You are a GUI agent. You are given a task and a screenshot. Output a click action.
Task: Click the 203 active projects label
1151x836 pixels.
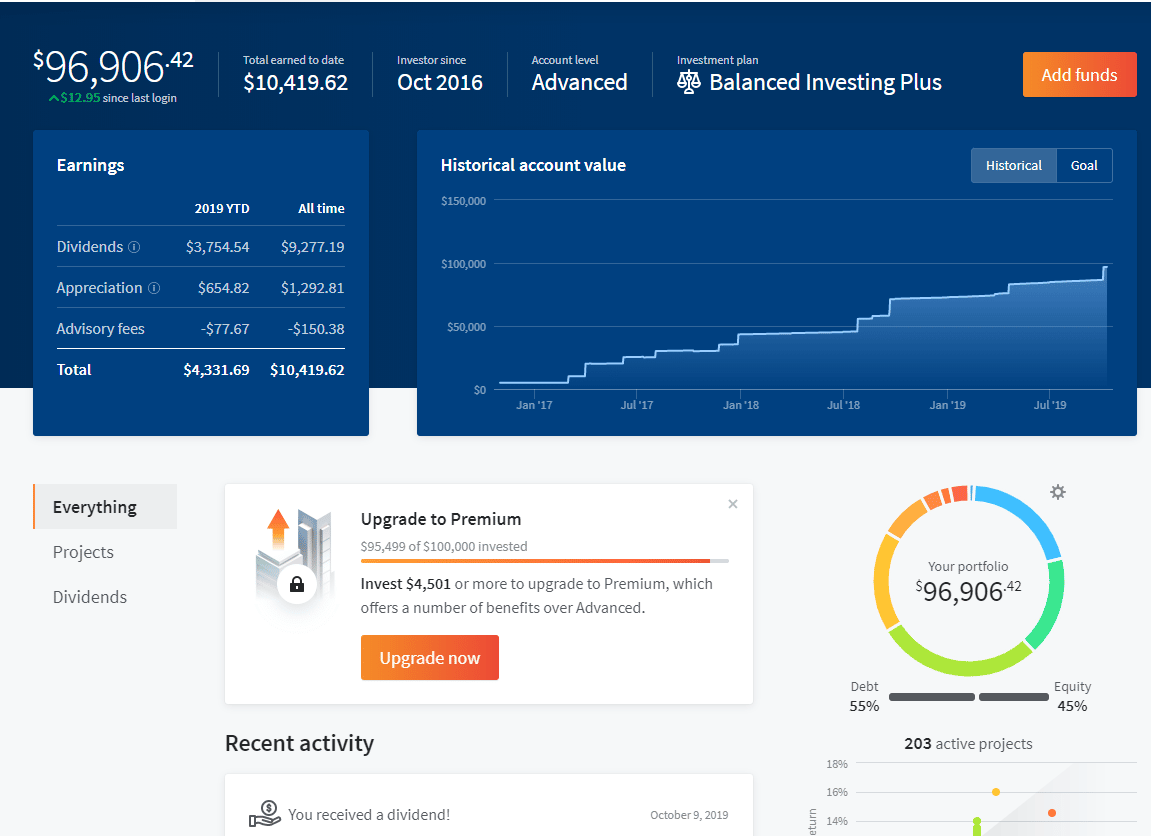(968, 744)
